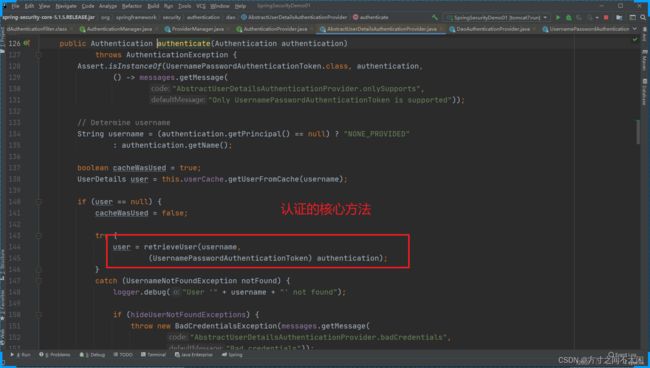Switch to UsernamePasswordAuthentication tab

point(586,29)
